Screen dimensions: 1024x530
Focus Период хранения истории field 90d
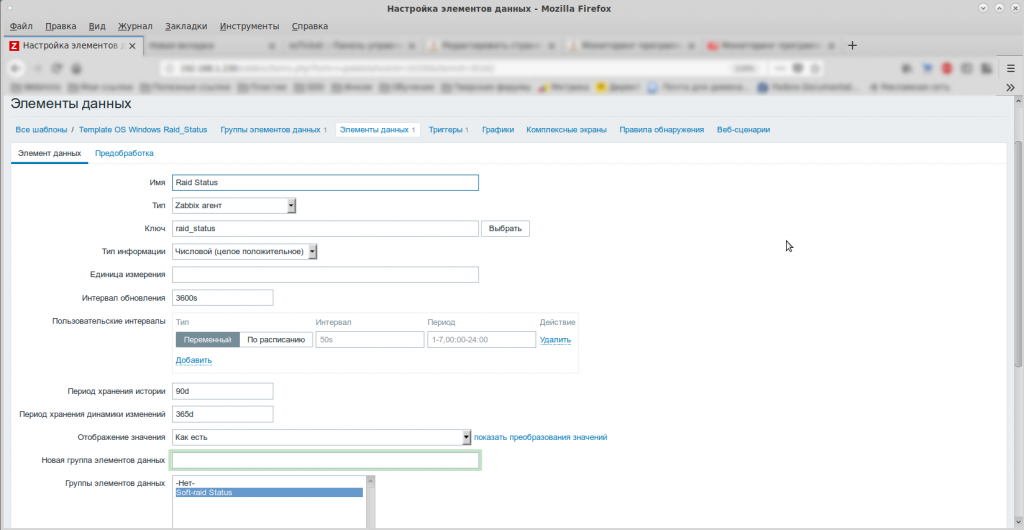click(223, 391)
